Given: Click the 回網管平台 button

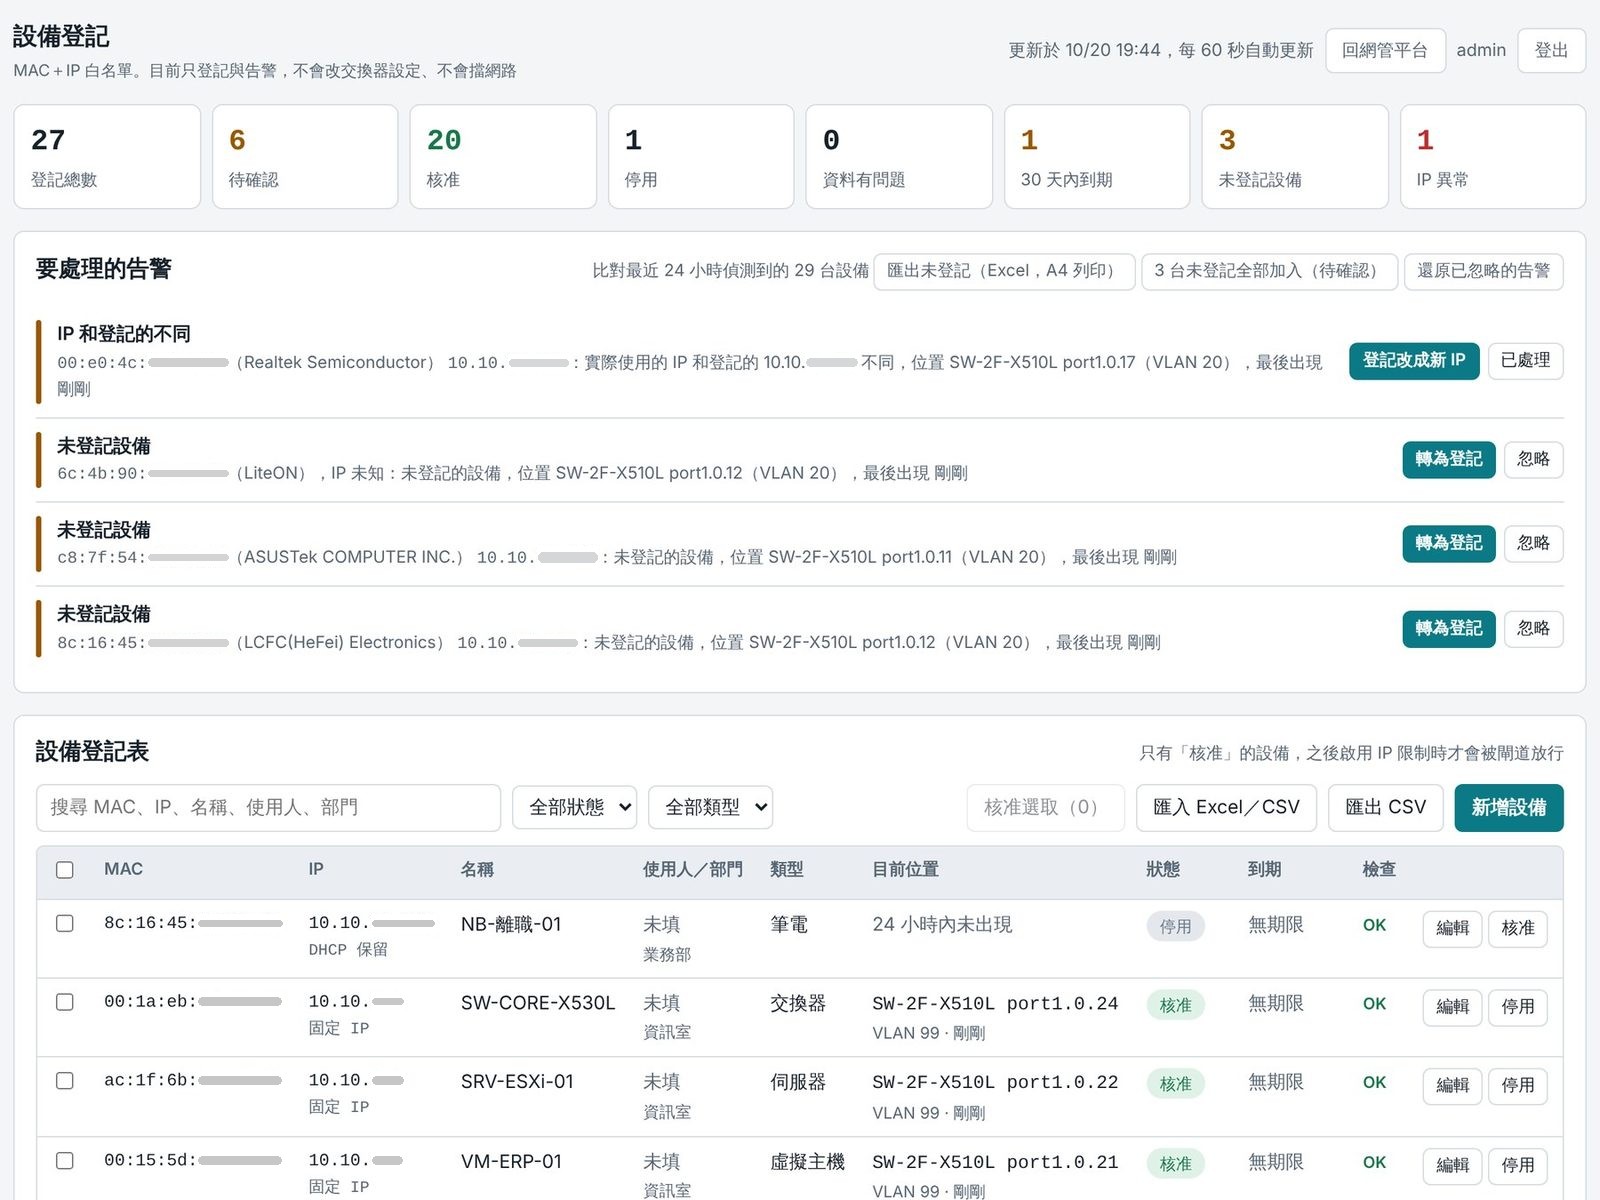Looking at the screenshot, I should click(x=1385, y=50).
